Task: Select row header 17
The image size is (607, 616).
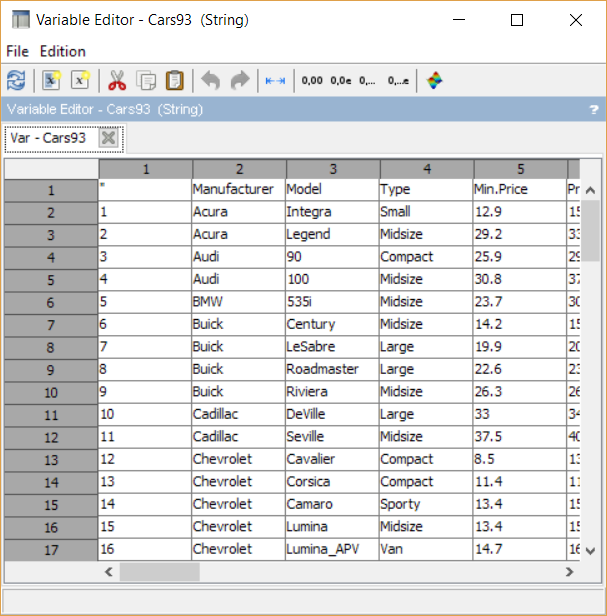Action: (x=51, y=550)
